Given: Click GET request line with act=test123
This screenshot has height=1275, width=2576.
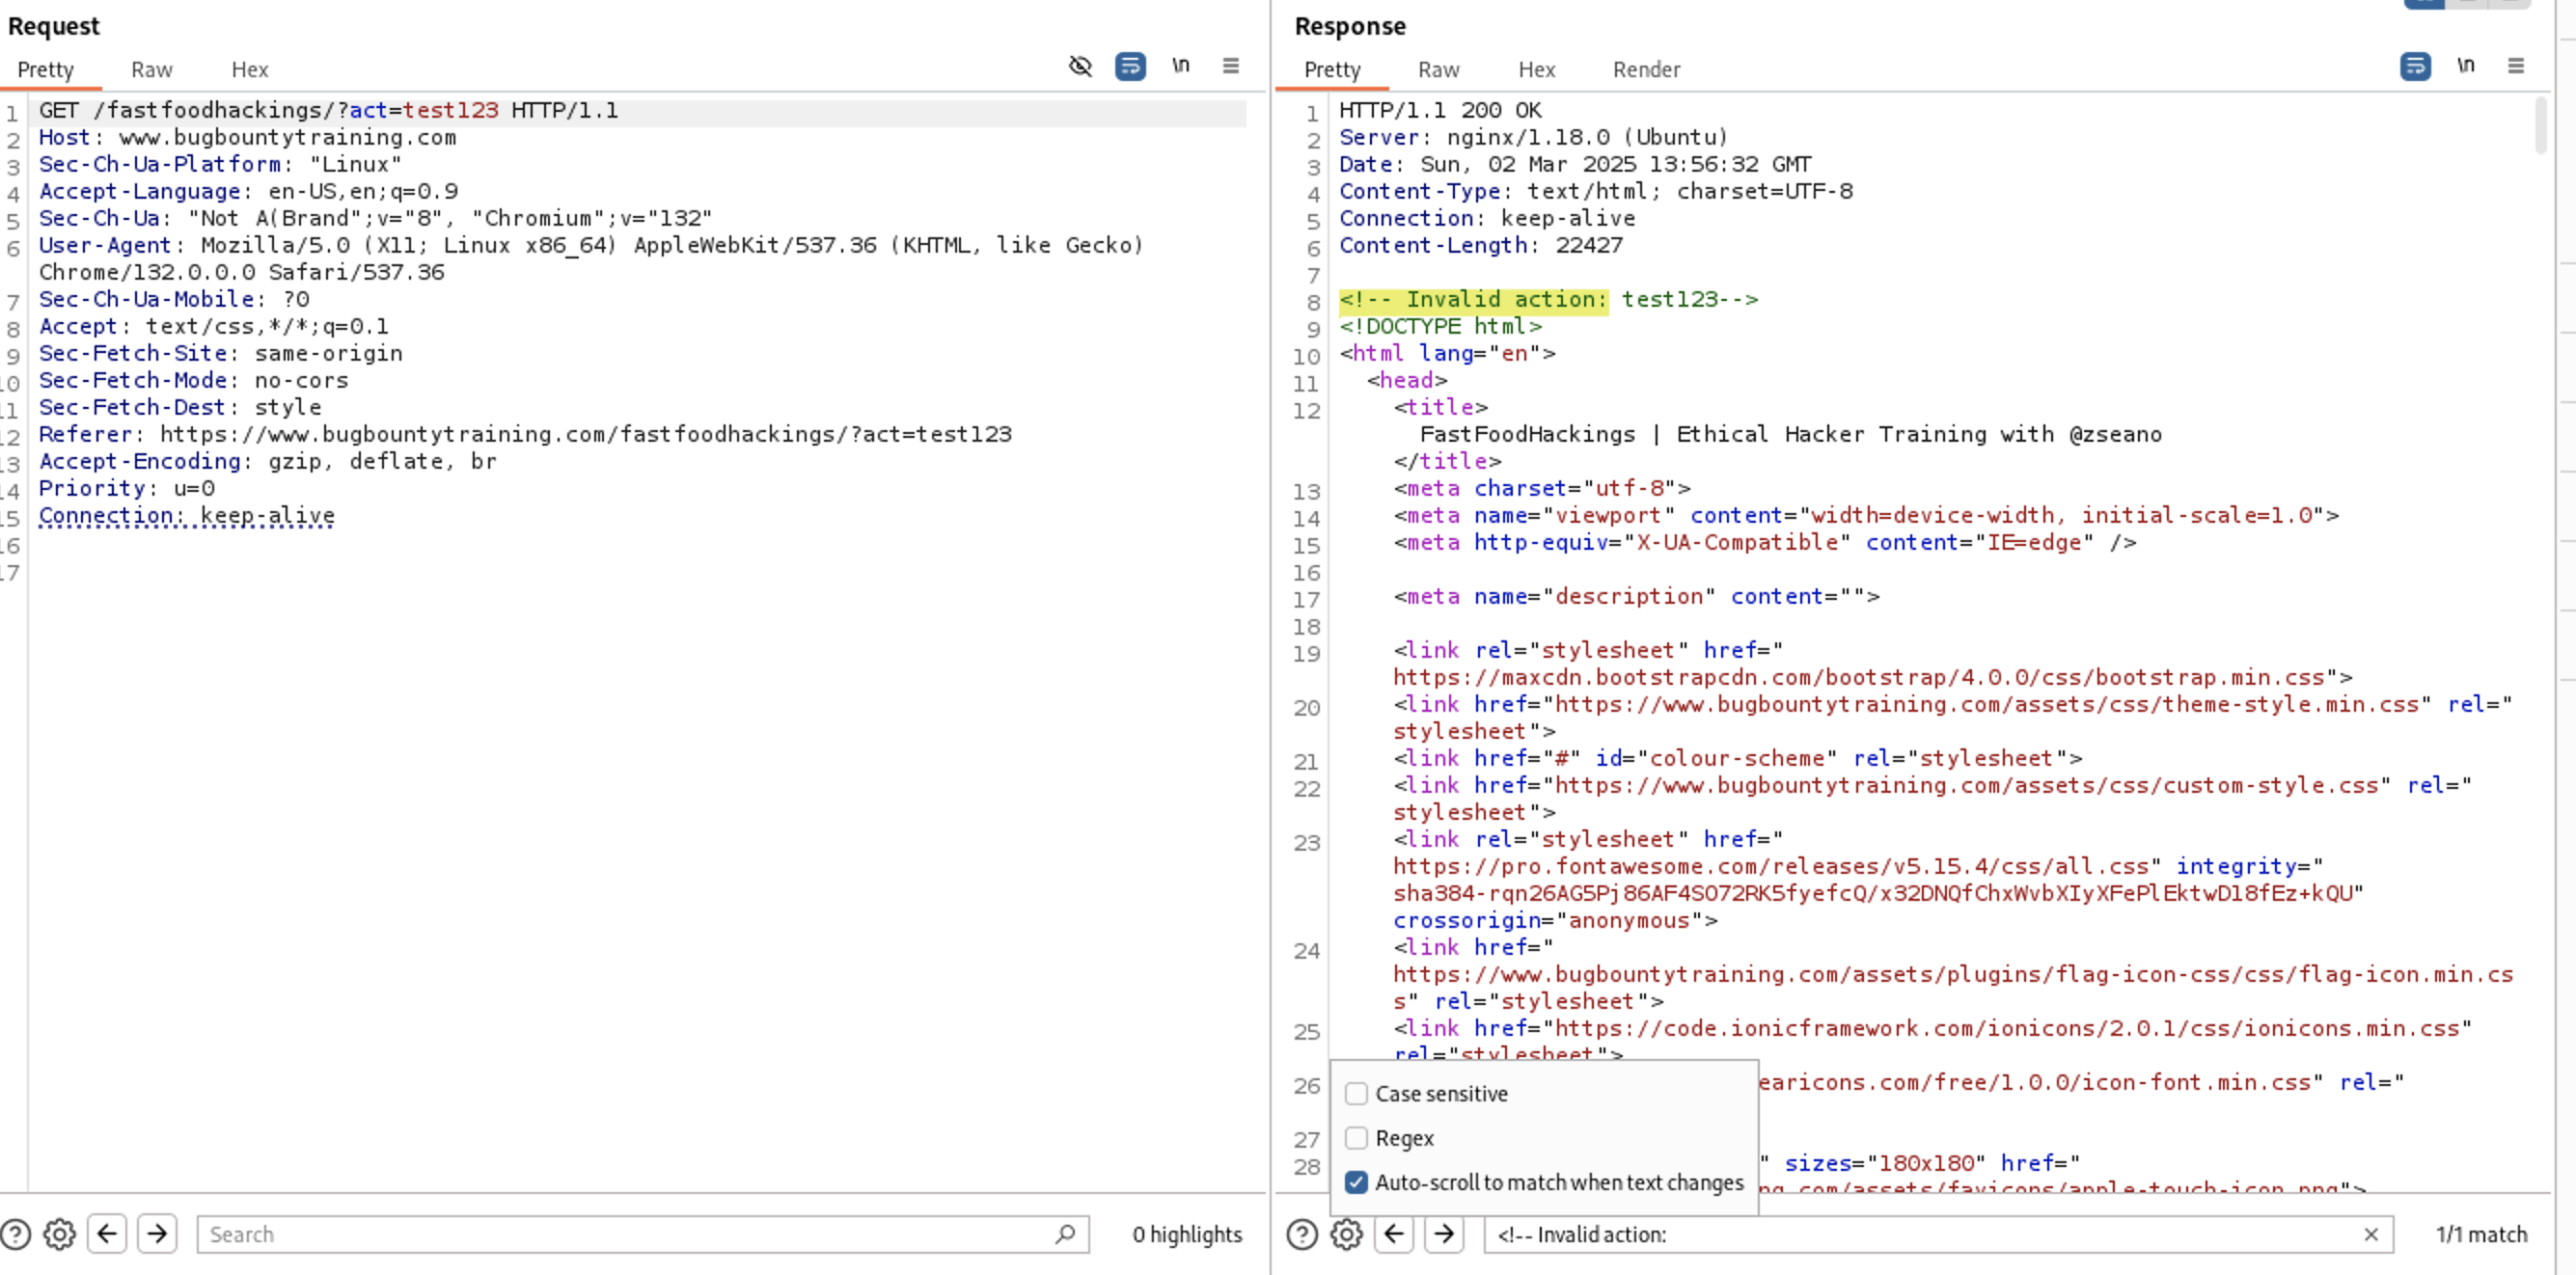Looking at the screenshot, I should 328,110.
